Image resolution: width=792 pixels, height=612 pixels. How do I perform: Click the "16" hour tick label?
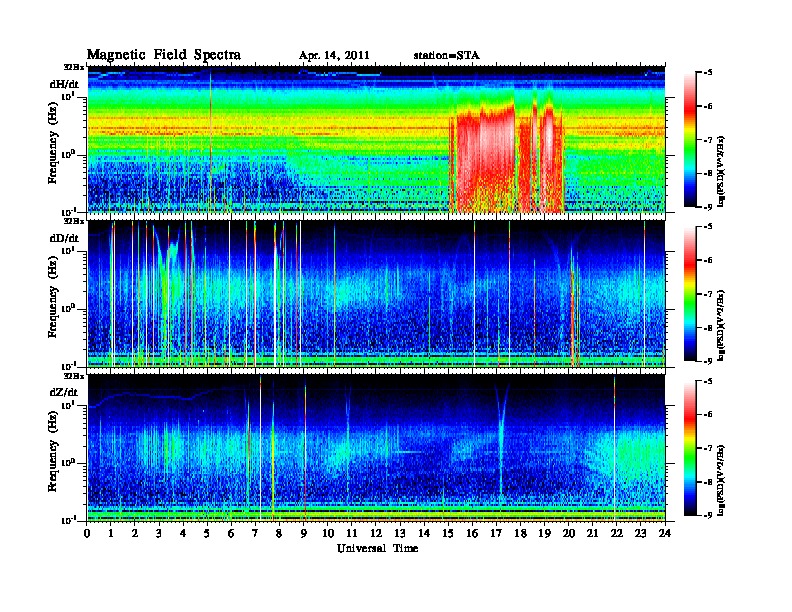tap(472, 534)
